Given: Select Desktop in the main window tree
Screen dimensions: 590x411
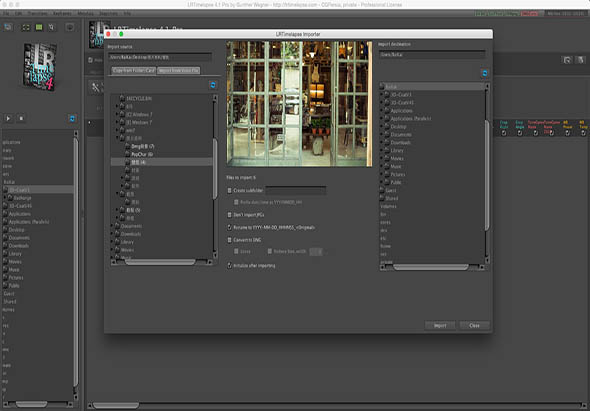Looking at the screenshot, I should pyautogui.click(x=16, y=230).
